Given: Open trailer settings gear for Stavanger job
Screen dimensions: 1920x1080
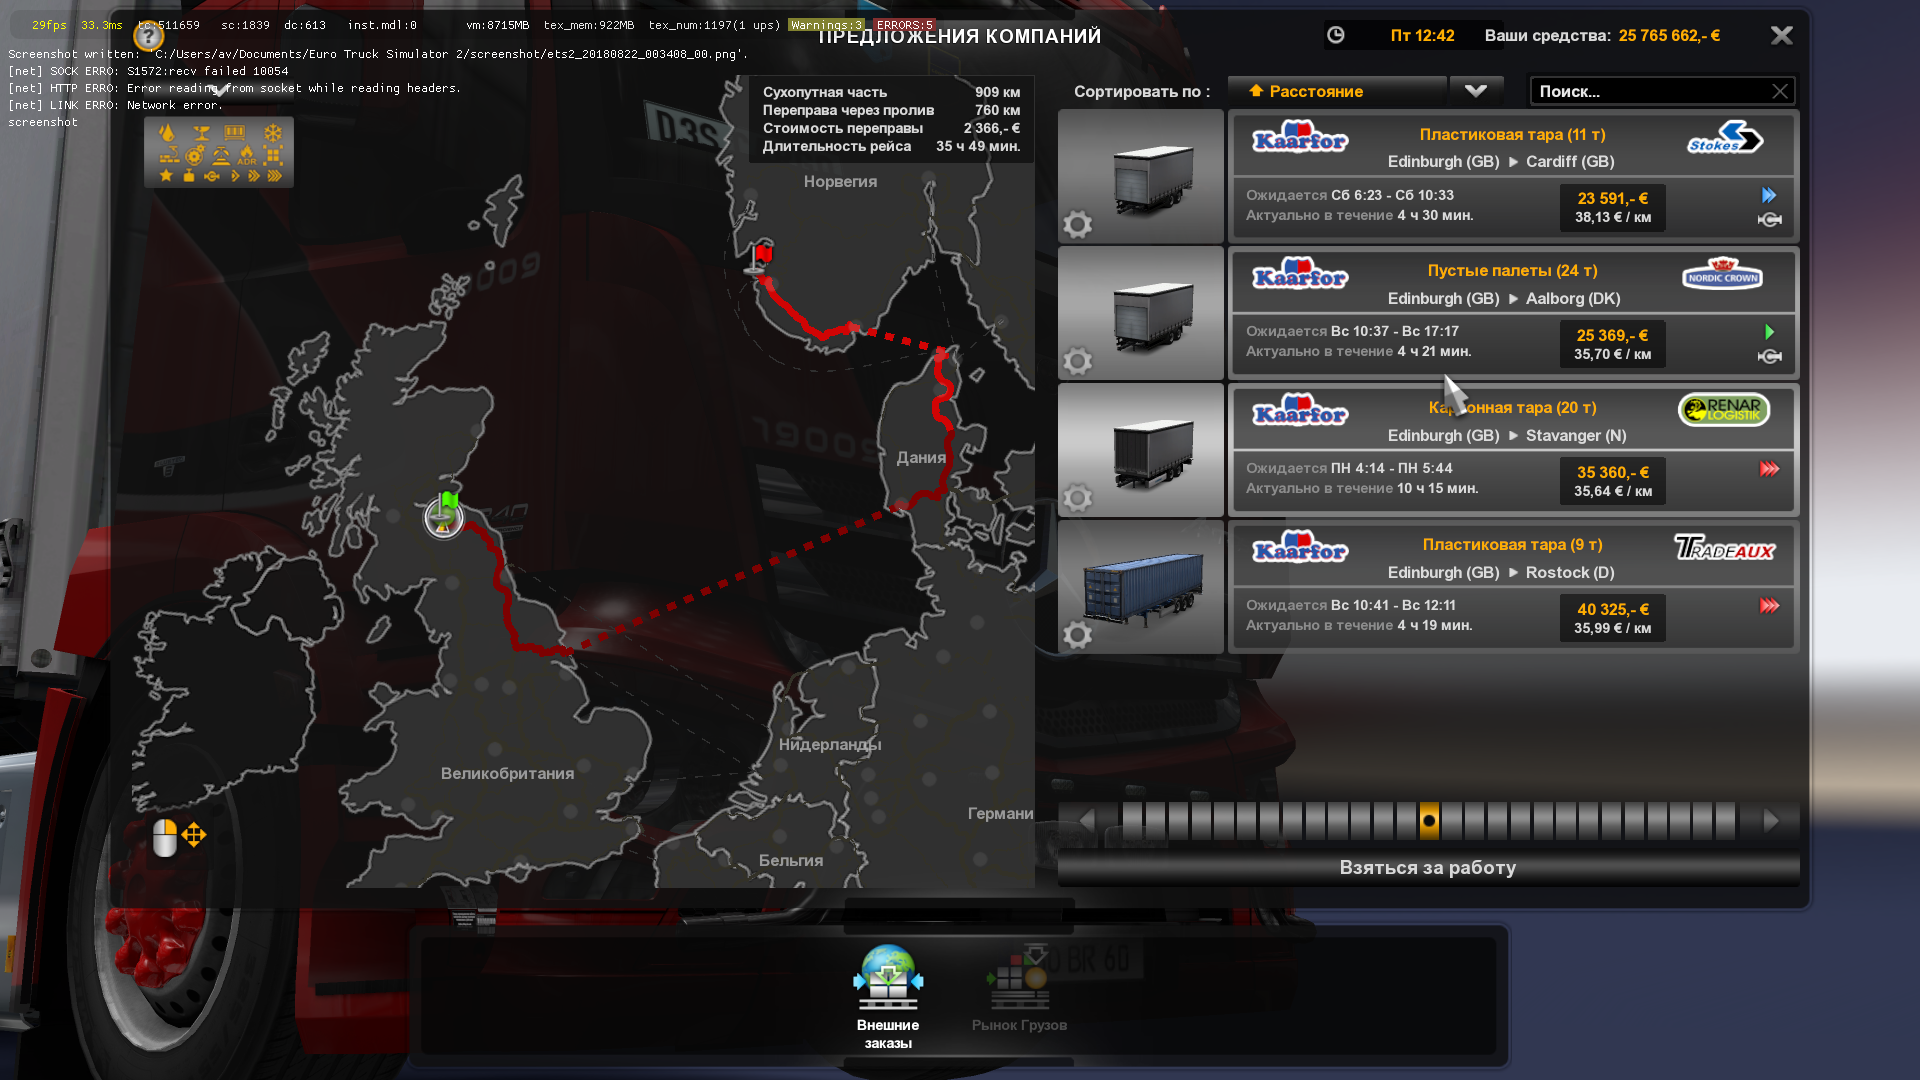Looking at the screenshot, I should [x=1077, y=498].
